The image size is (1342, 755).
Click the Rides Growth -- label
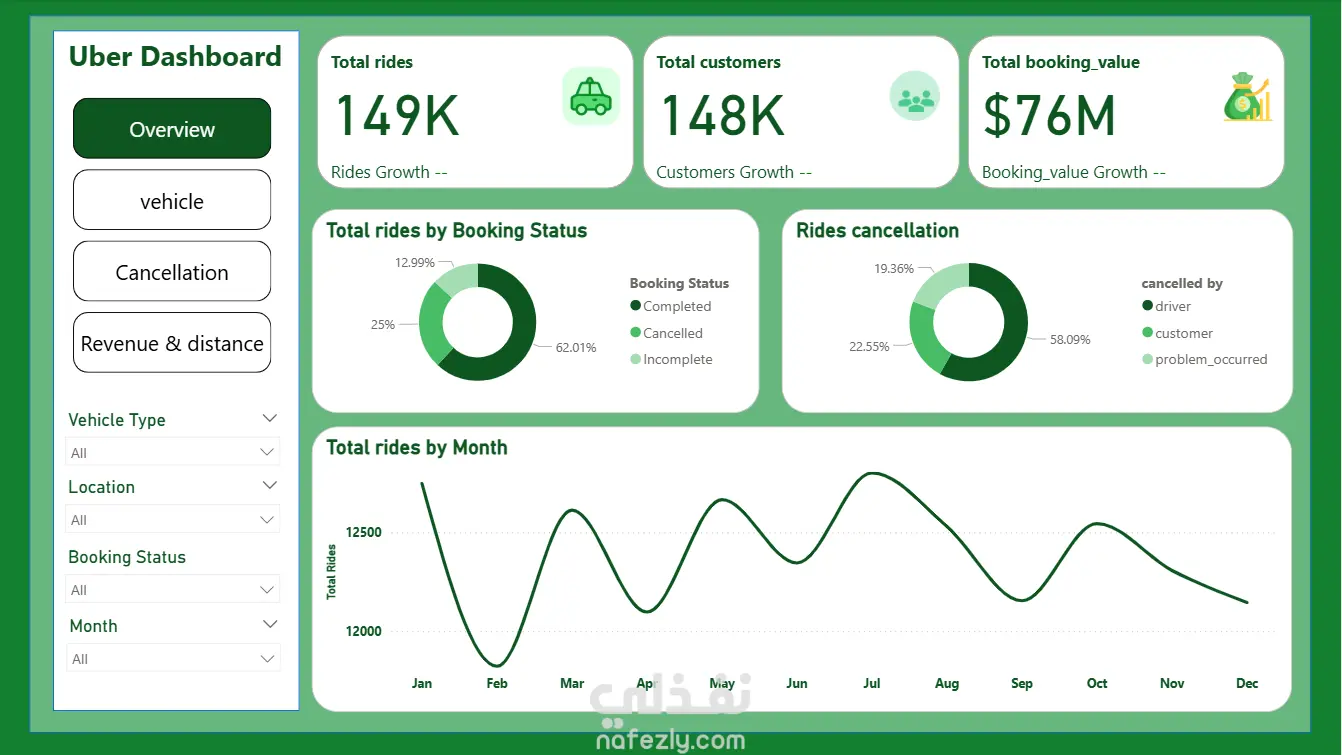tap(389, 172)
